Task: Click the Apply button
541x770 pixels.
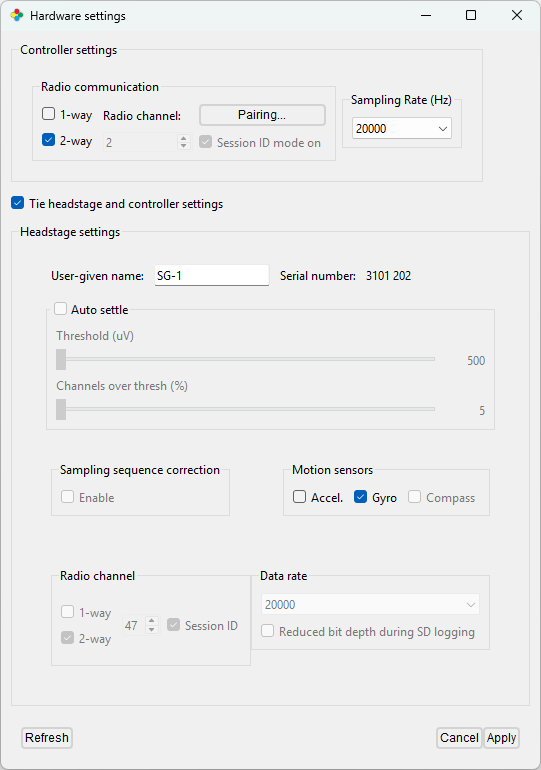Action: coord(501,738)
